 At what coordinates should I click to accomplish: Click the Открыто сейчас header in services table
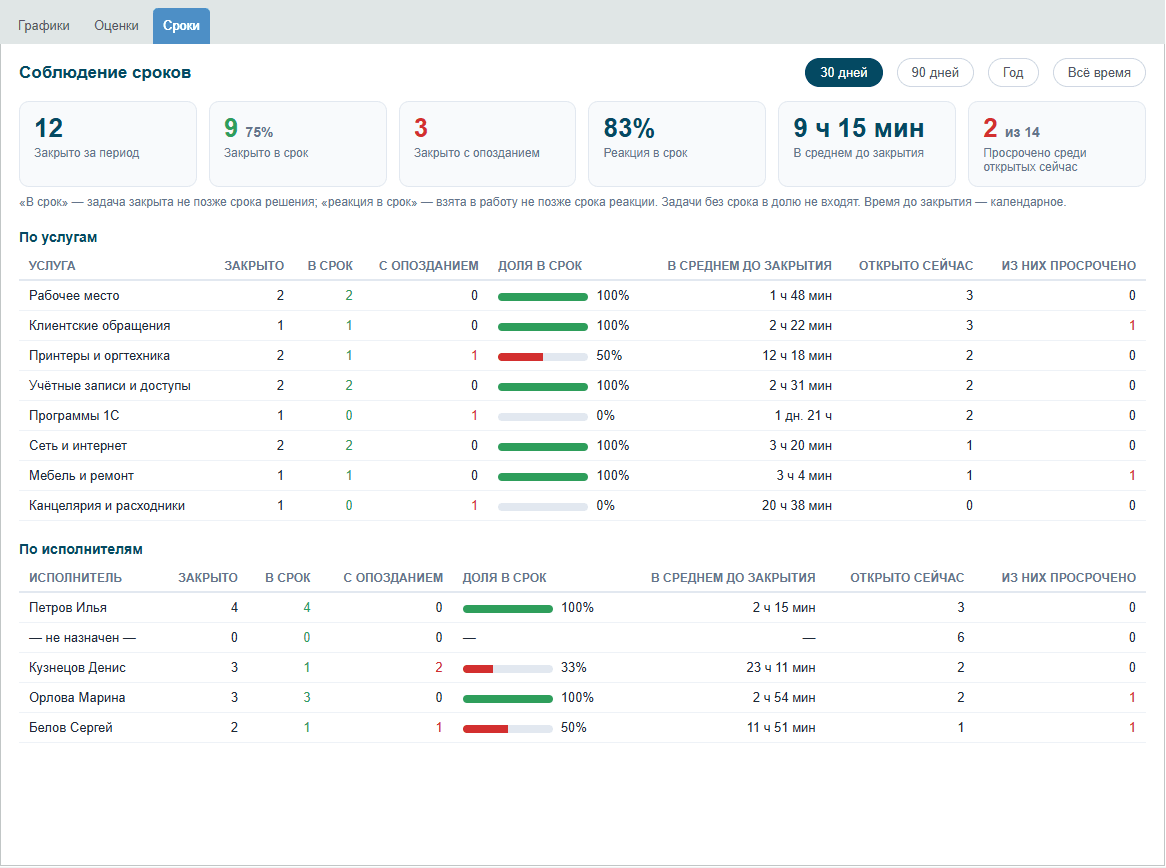pos(915,266)
